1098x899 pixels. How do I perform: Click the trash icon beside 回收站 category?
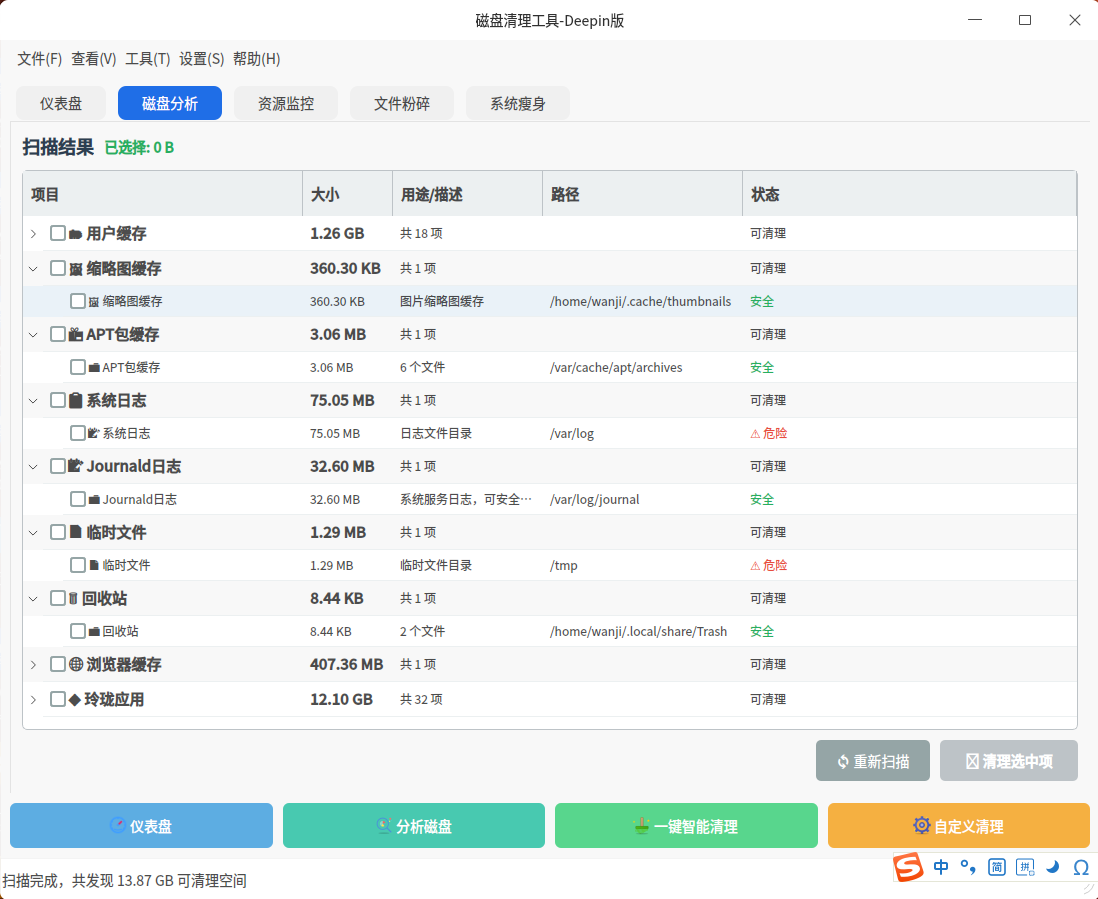coord(73,598)
